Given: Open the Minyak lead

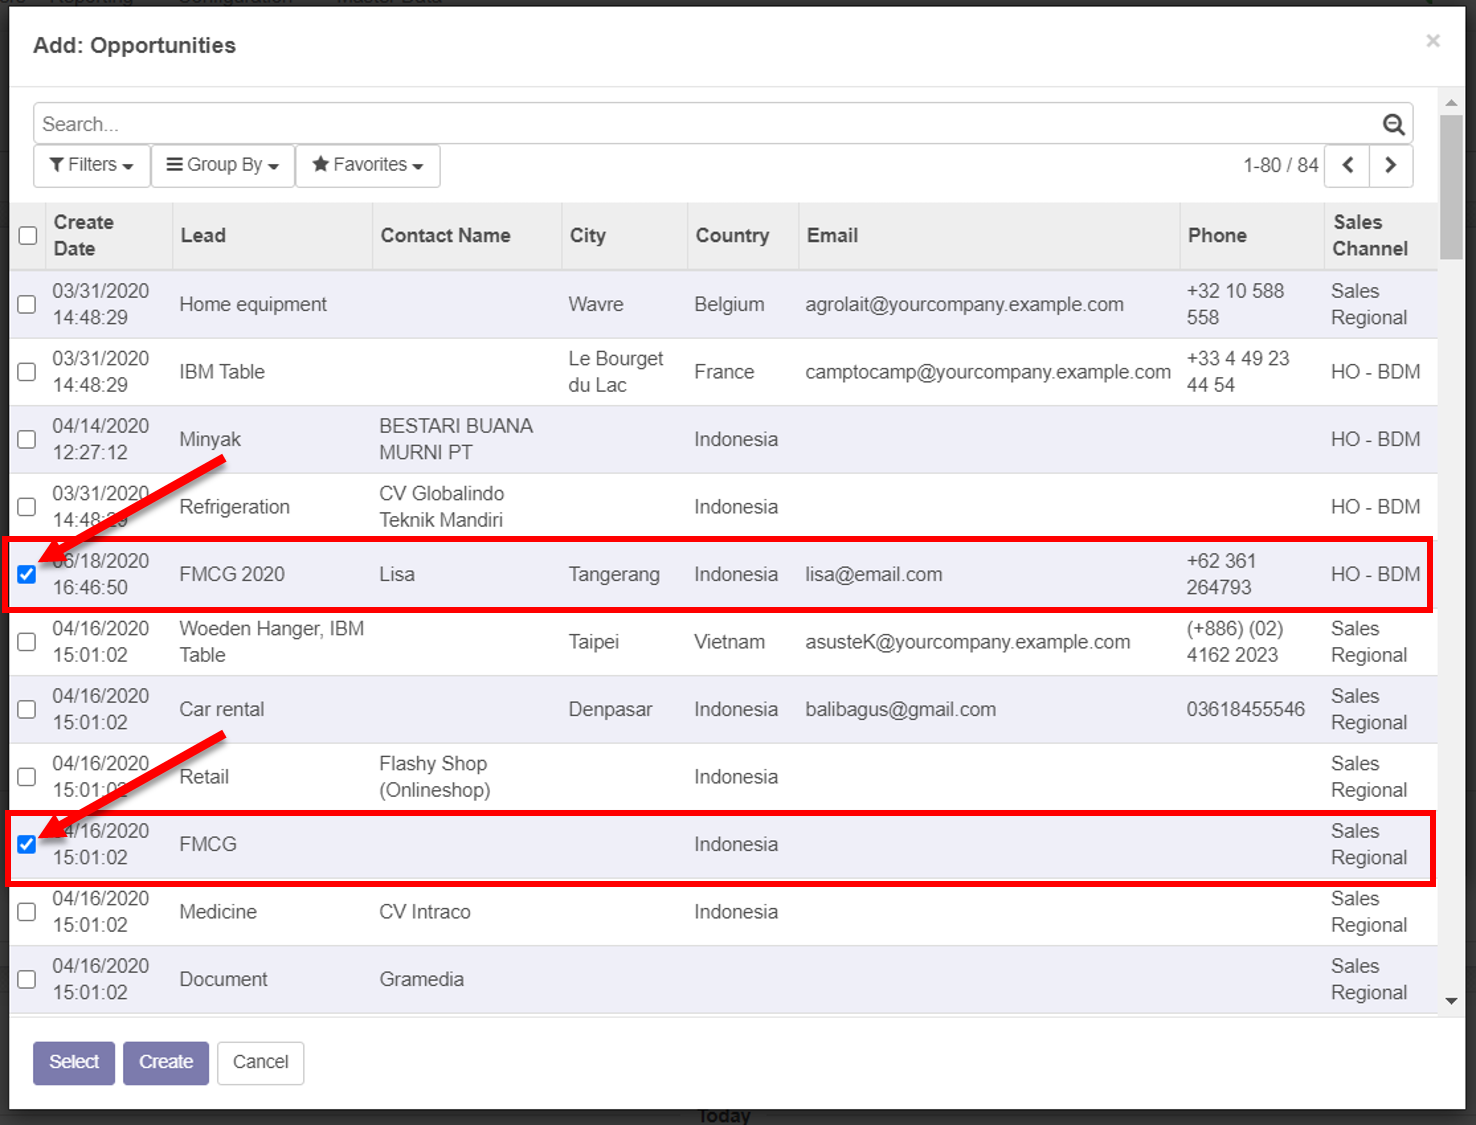Looking at the screenshot, I should [210, 439].
